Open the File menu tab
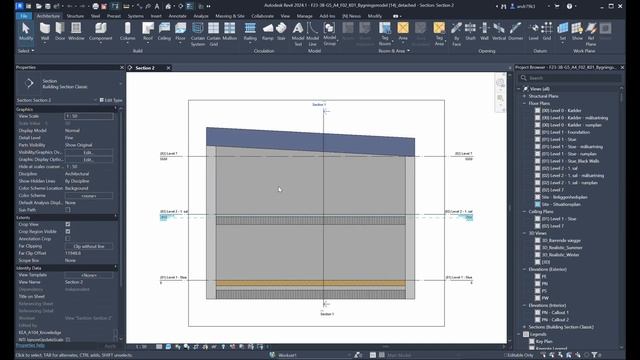The image size is (640, 360). point(24,16)
